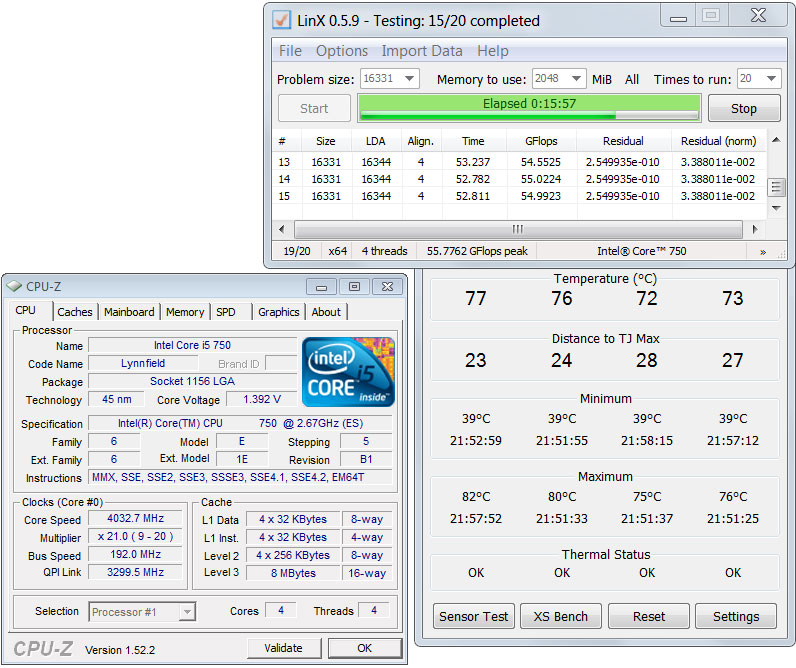
Task: Click the Time column header
Action: pyautogui.click(x=473, y=141)
